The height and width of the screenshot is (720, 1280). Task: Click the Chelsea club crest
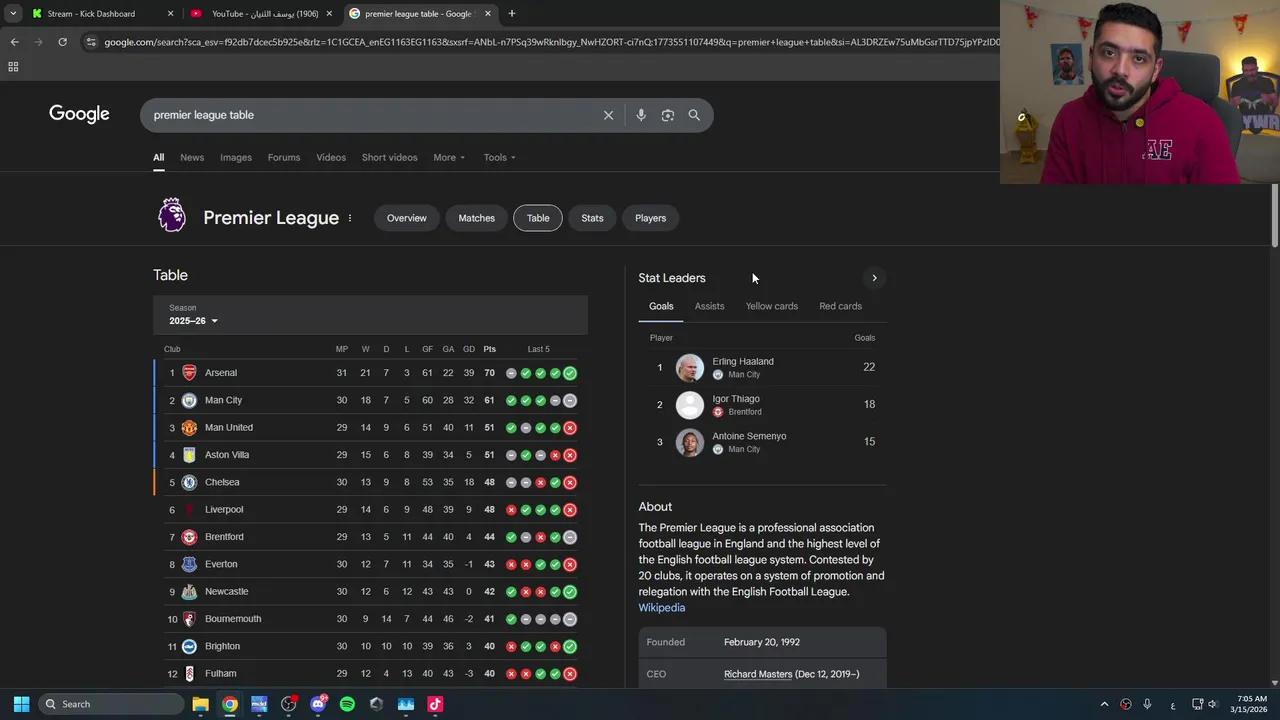pyautogui.click(x=189, y=482)
